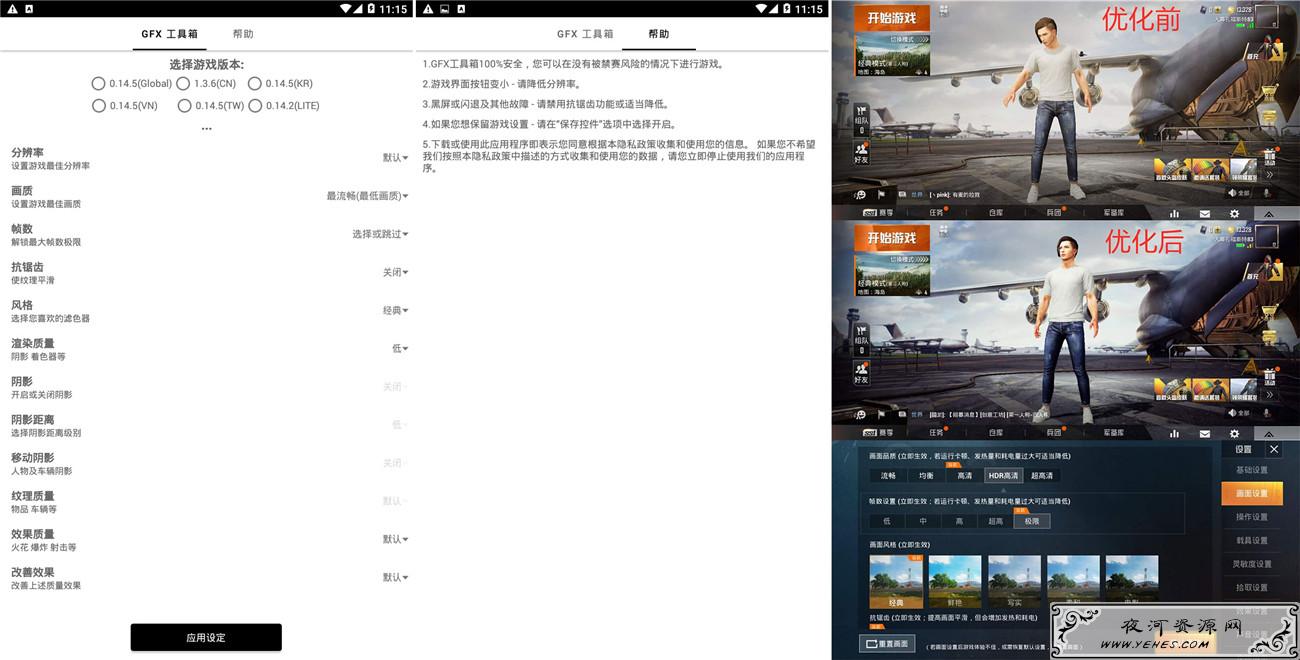Open settings gear in 优化后 game screen
The height and width of the screenshot is (660, 1300).
pos(1234,433)
